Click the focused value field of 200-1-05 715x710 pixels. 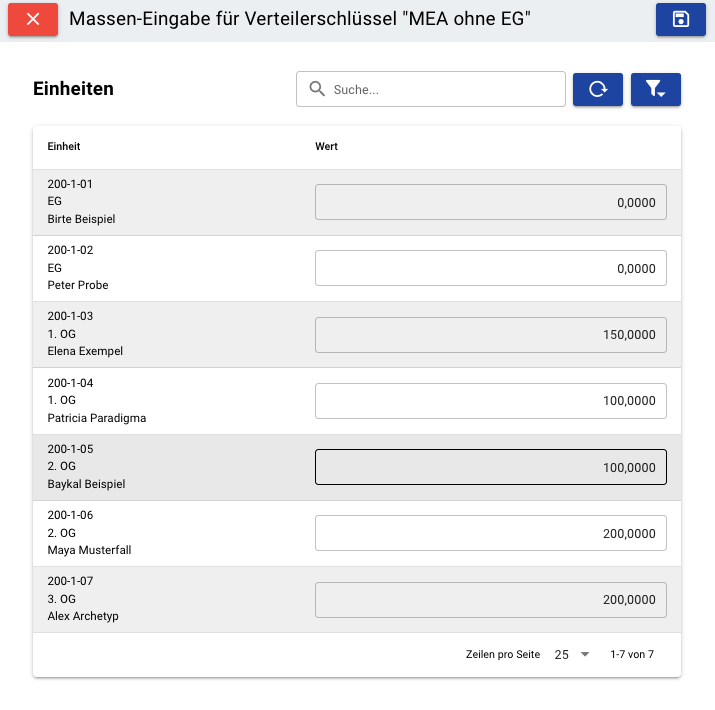point(491,467)
